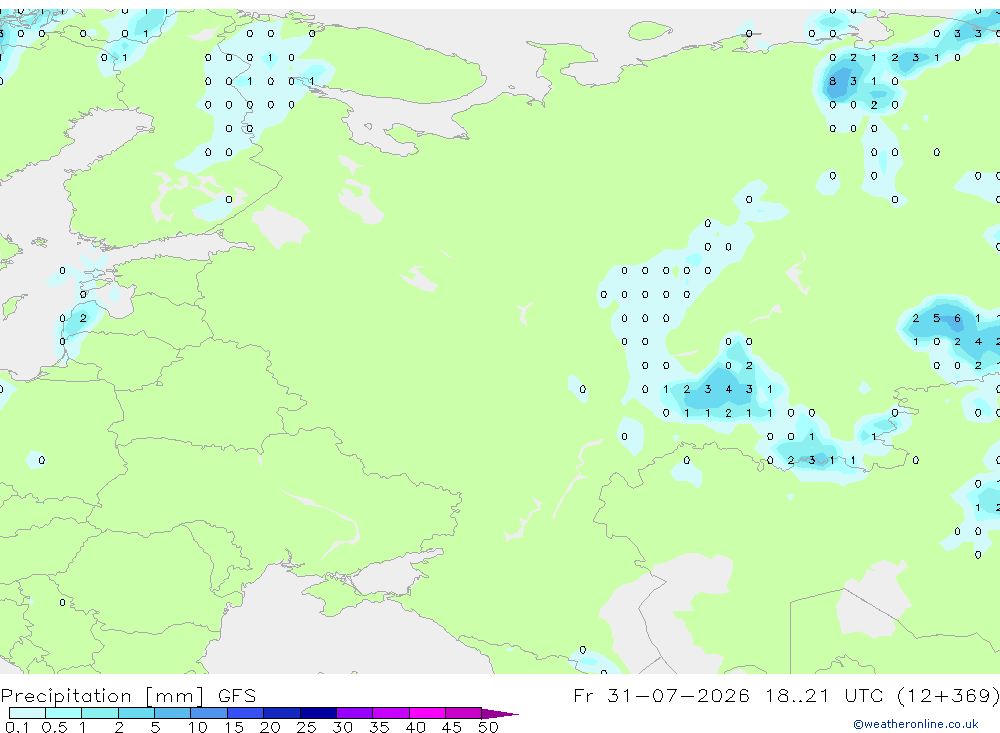
Task: Choose the legend swatch between 5 and 10
Action: pos(173,713)
